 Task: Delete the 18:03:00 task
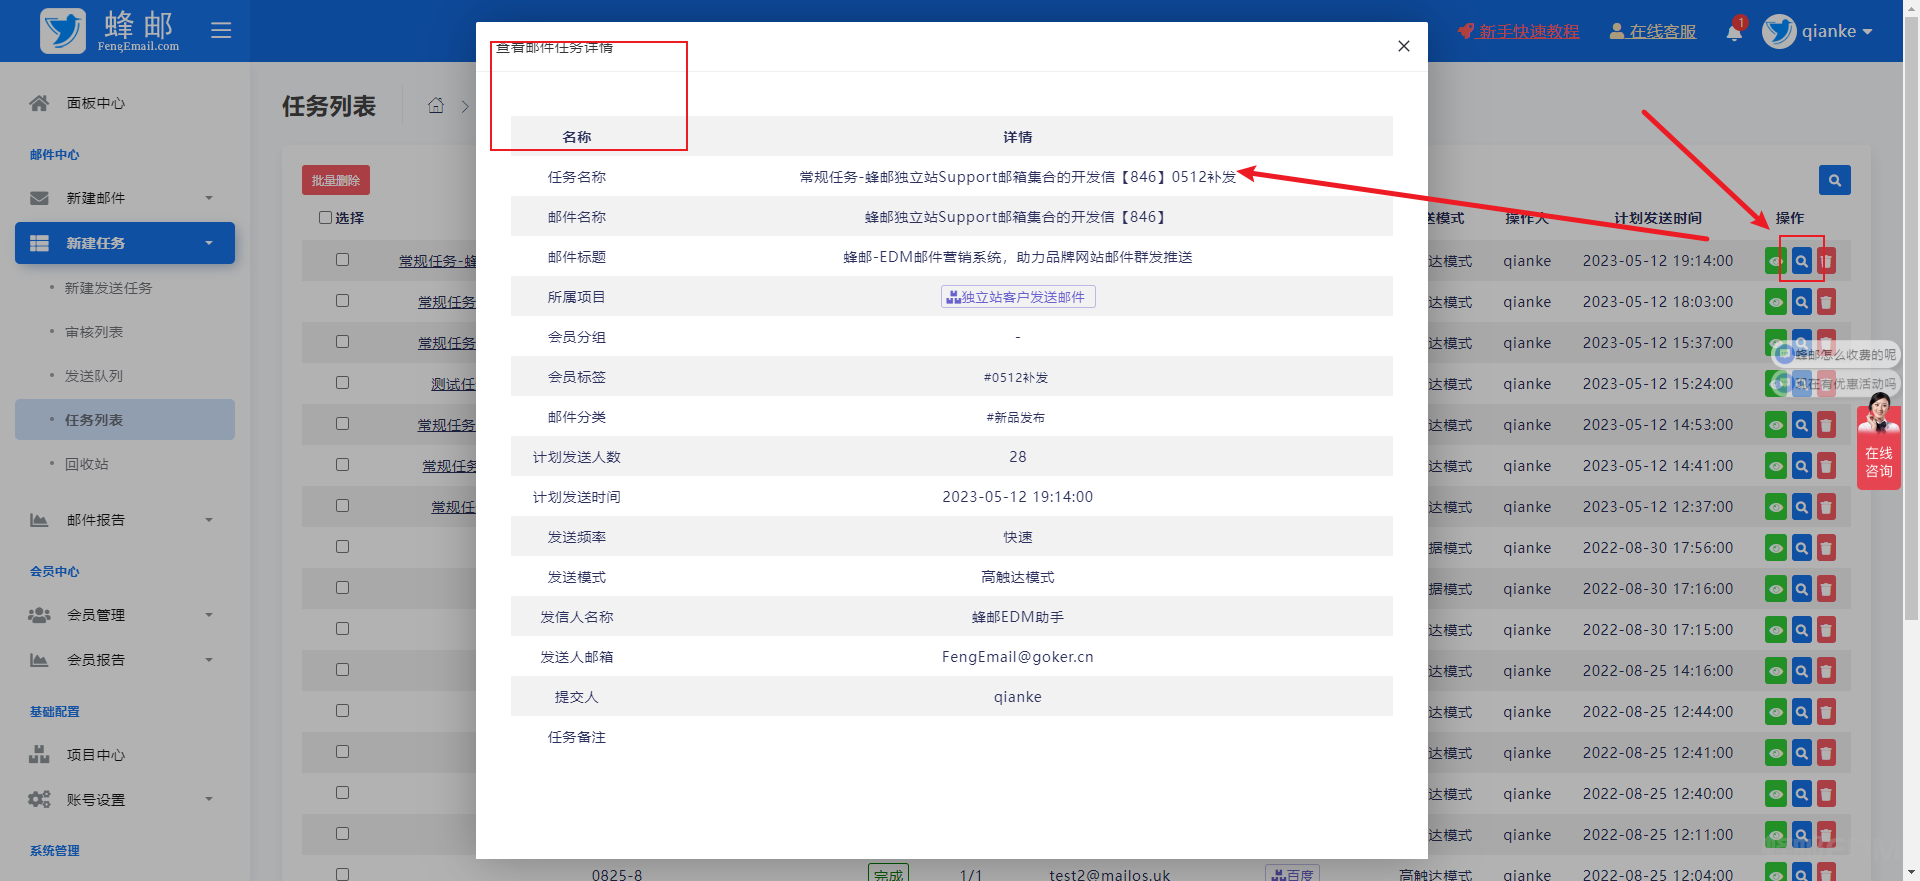[1826, 302]
